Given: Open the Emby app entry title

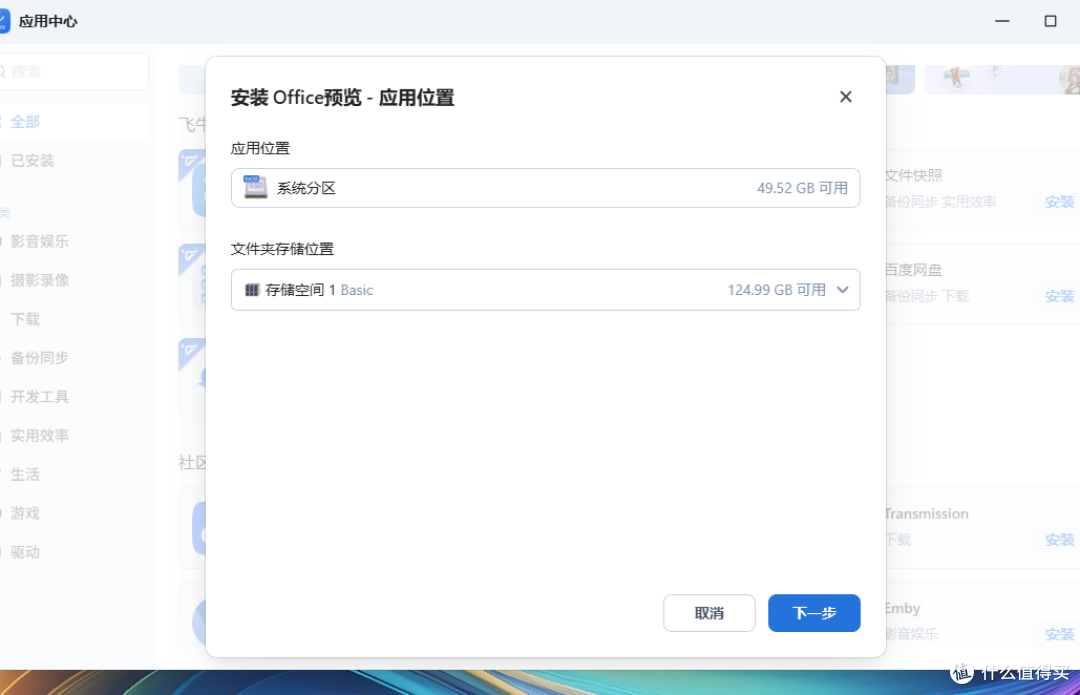Looking at the screenshot, I should tap(902, 608).
